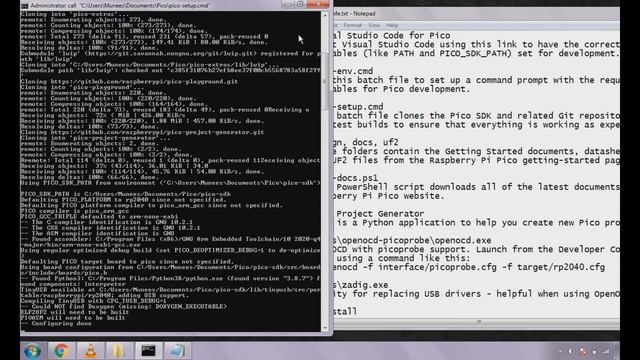
Task: Show hidden system tray icons
Action: pyautogui.click(x=560, y=351)
